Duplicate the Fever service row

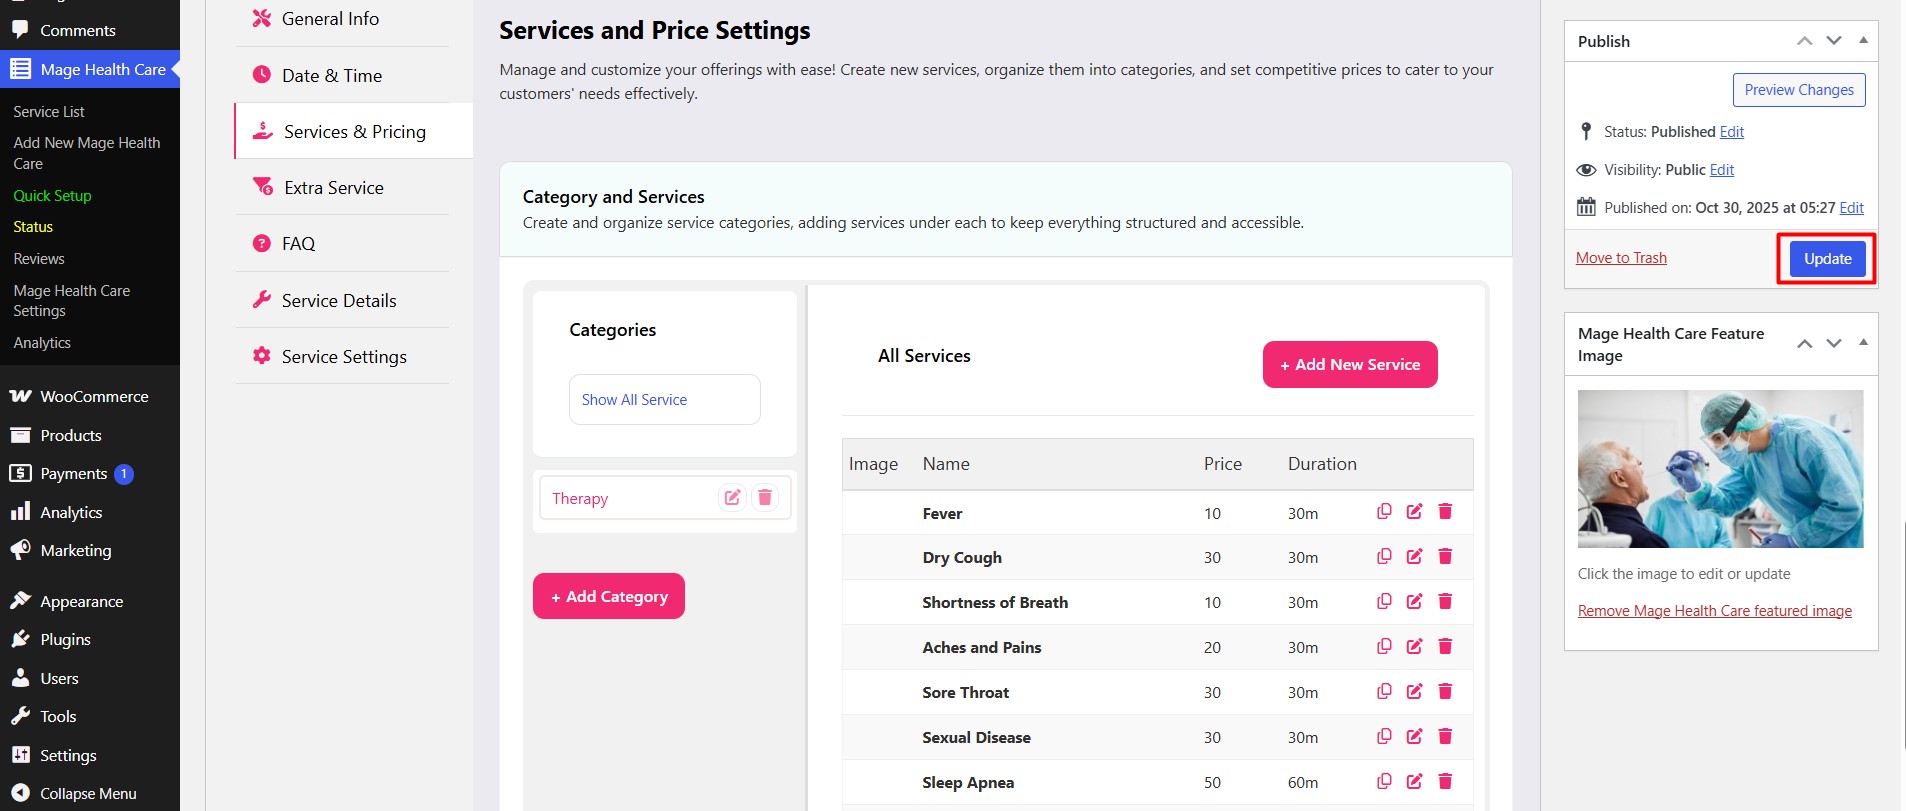[x=1384, y=512]
